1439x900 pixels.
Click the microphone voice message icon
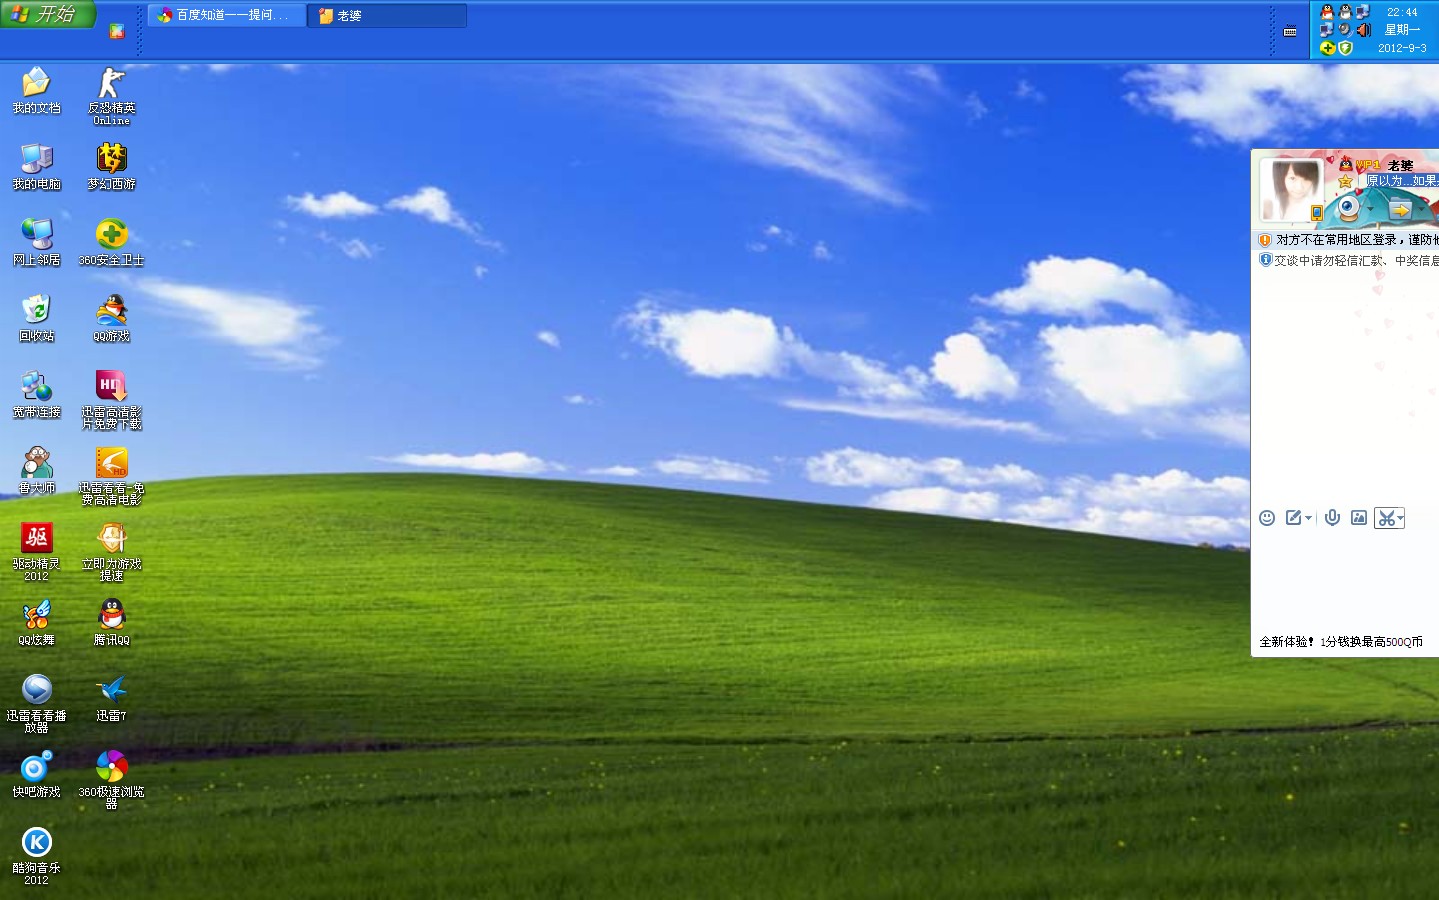click(1332, 518)
